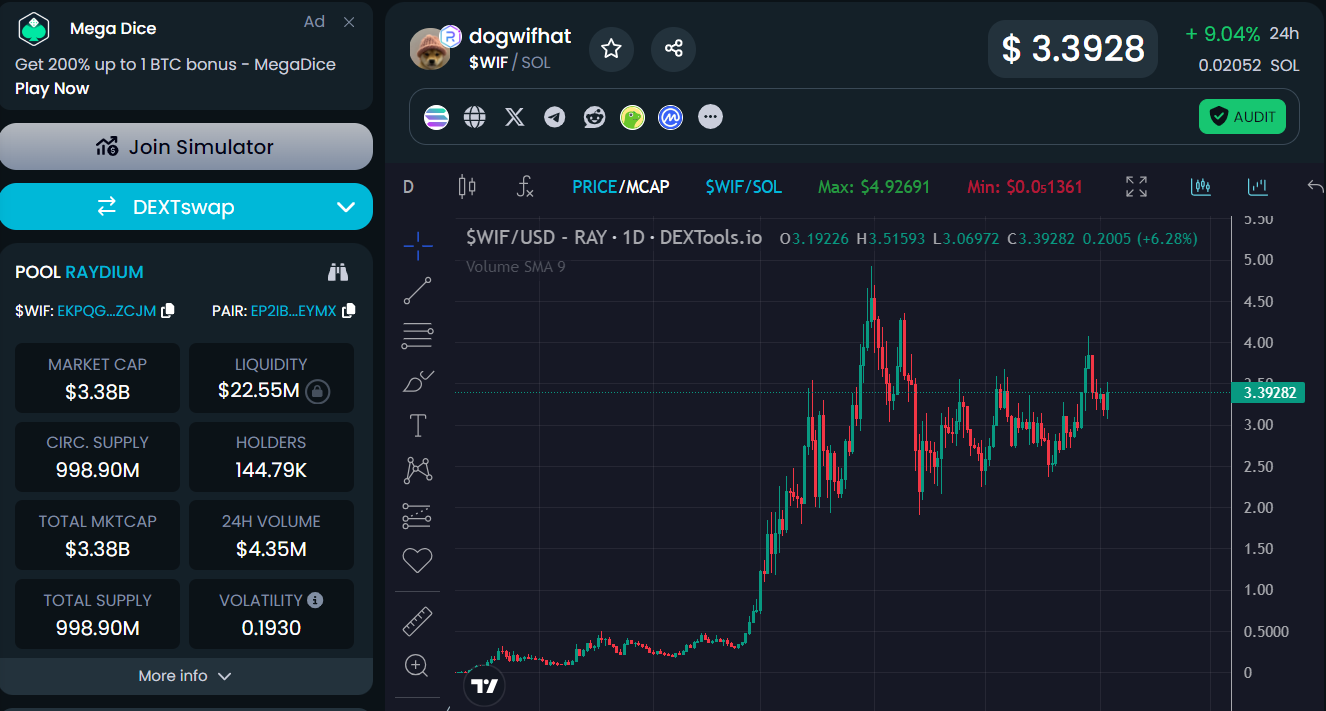Click the Join Simulator button

click(186, 147)
